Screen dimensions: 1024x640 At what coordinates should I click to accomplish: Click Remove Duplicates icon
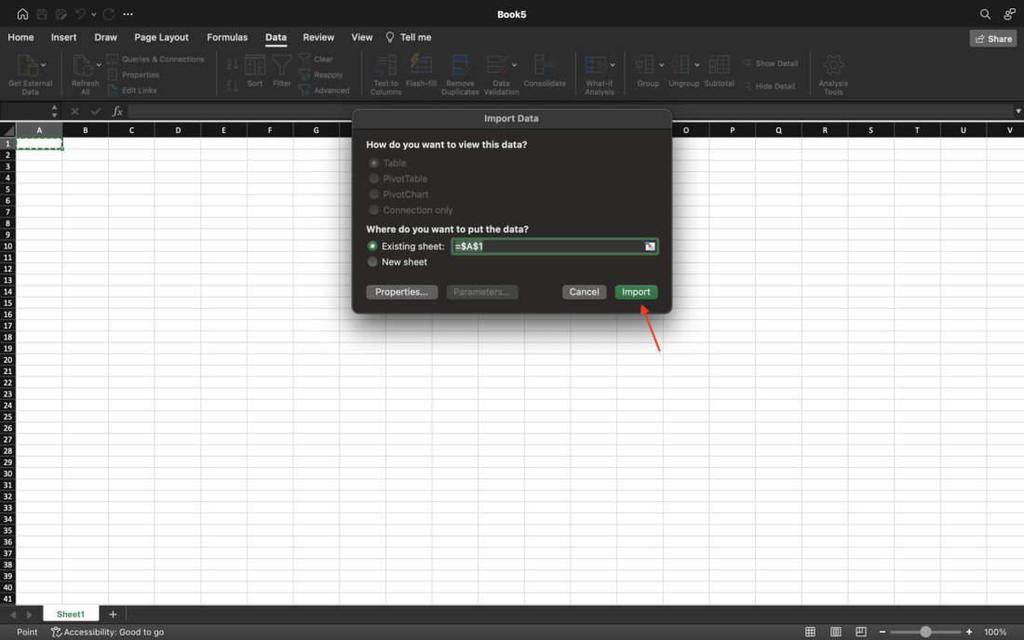pyautogui.click(x=460, y=66)
